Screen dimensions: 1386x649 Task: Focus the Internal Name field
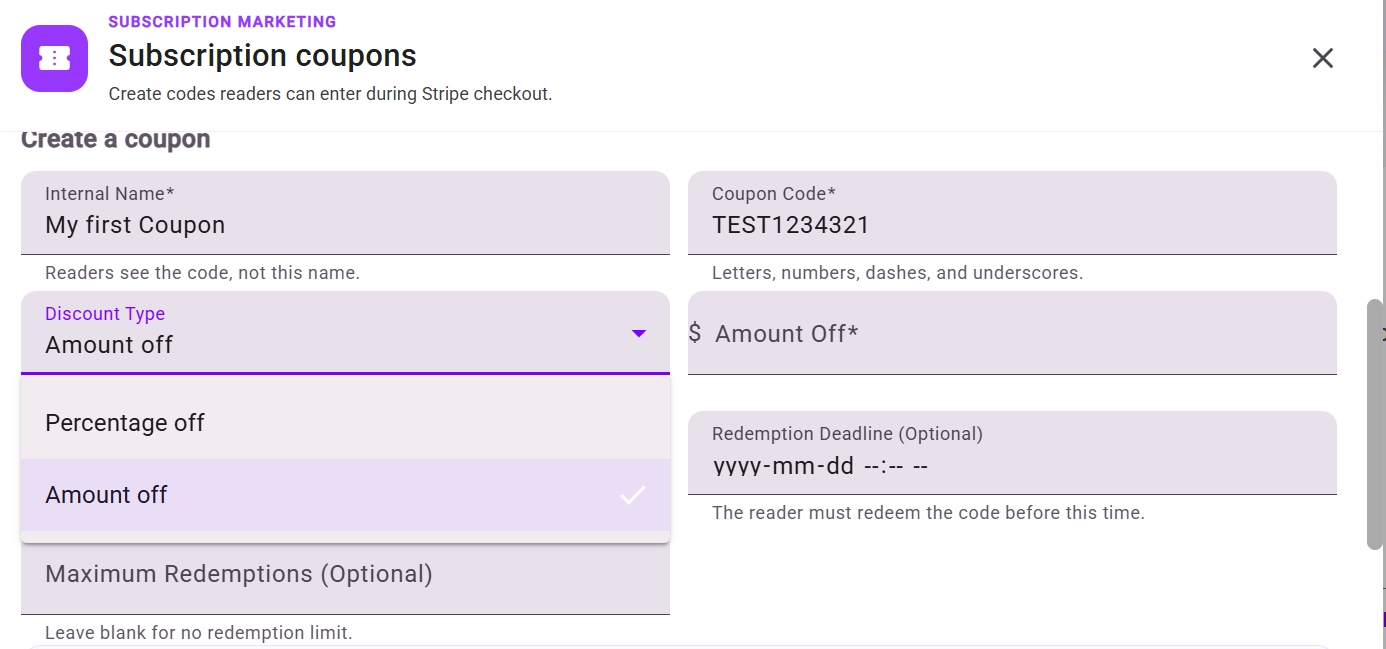click(345, 213)
